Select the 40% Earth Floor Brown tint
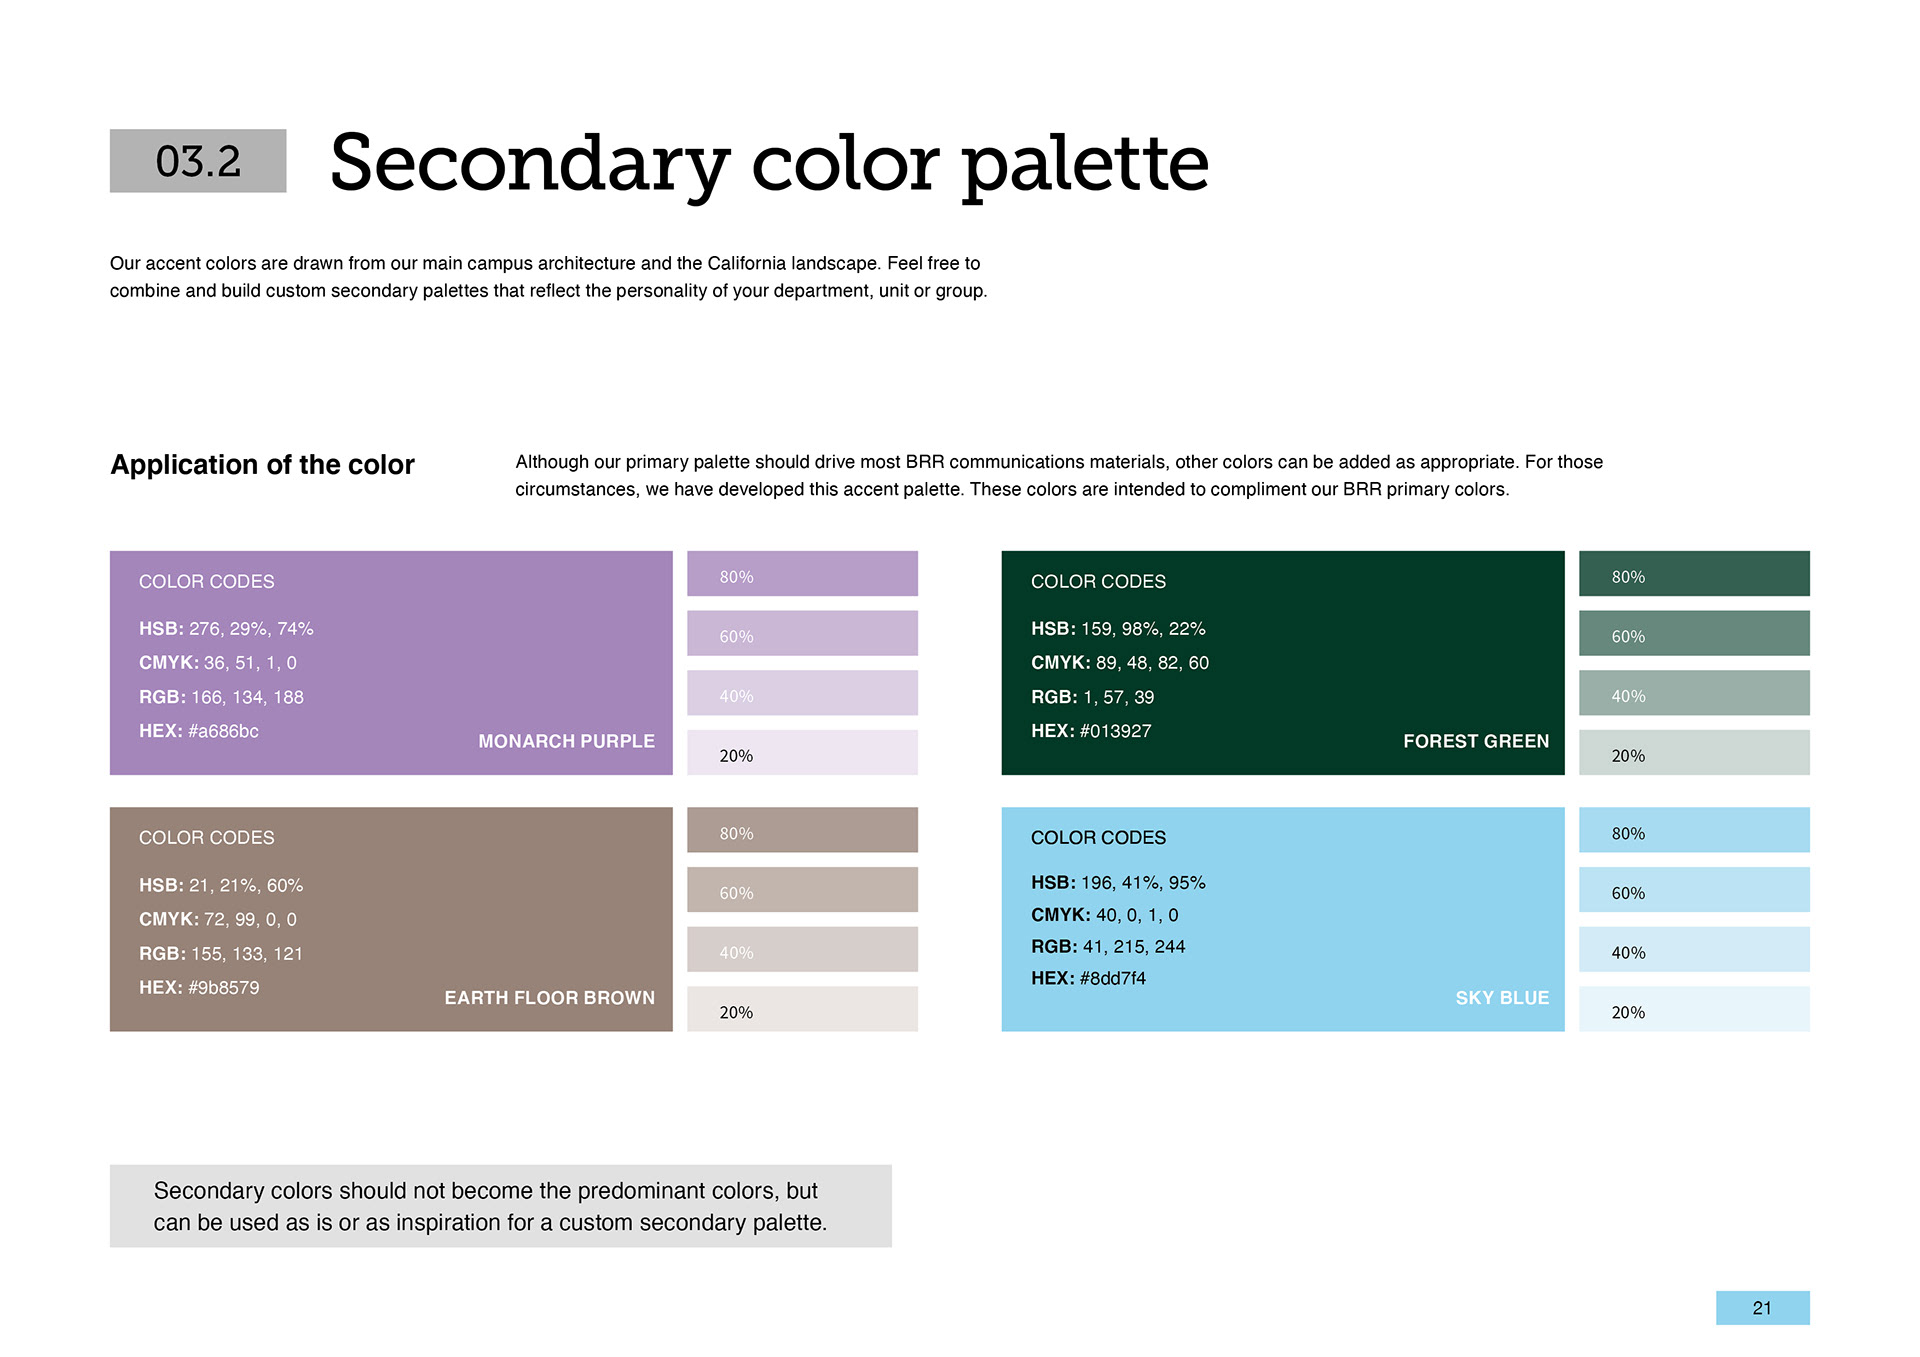 (802, 949)
